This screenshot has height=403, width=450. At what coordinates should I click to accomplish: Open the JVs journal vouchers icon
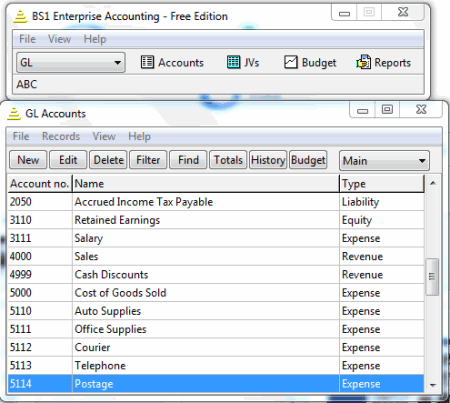pos(243,62)
